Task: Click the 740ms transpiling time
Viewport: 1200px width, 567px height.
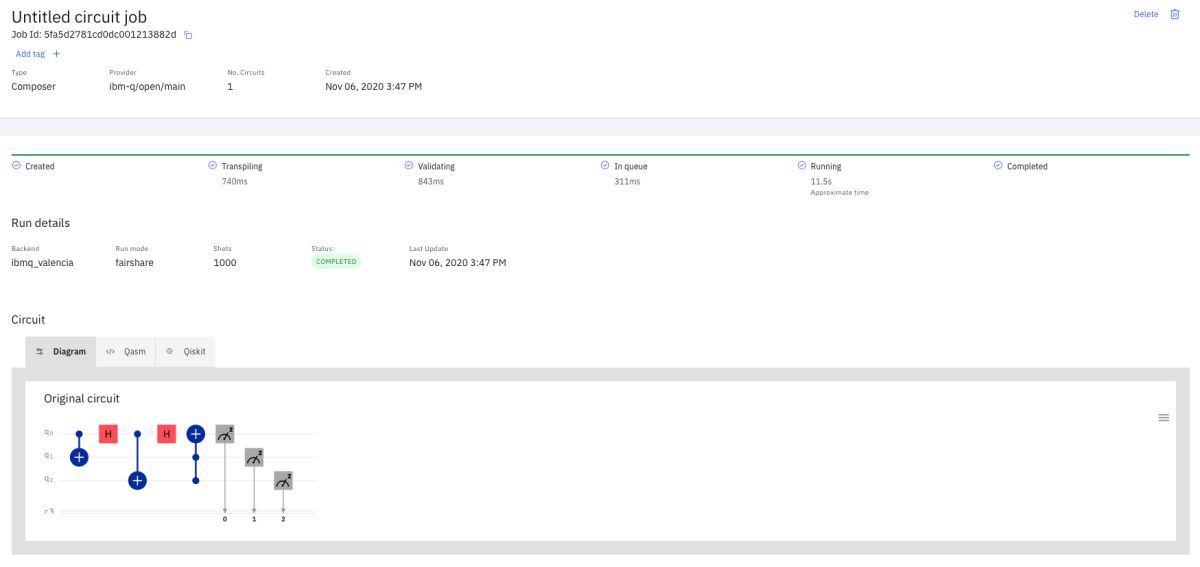Action: 234,182
